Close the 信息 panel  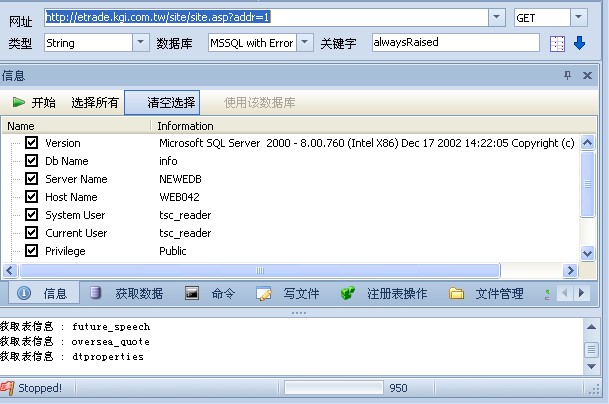pos(587,75)
